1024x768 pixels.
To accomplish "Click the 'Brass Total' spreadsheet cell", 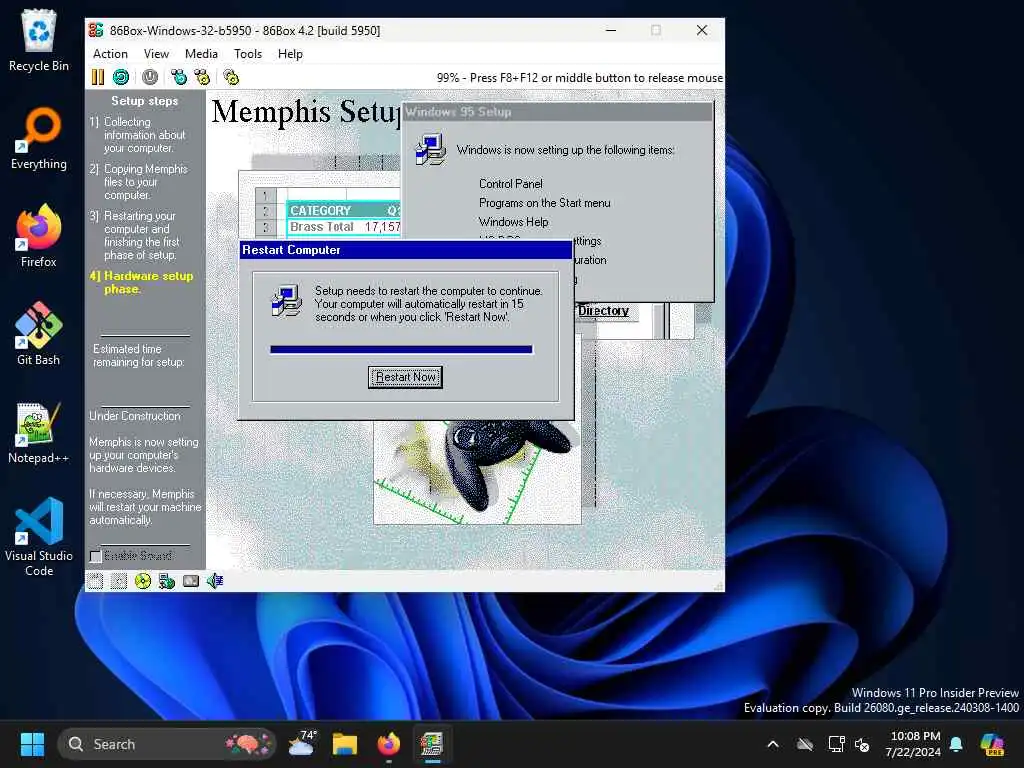I will [x=322, y=227].
